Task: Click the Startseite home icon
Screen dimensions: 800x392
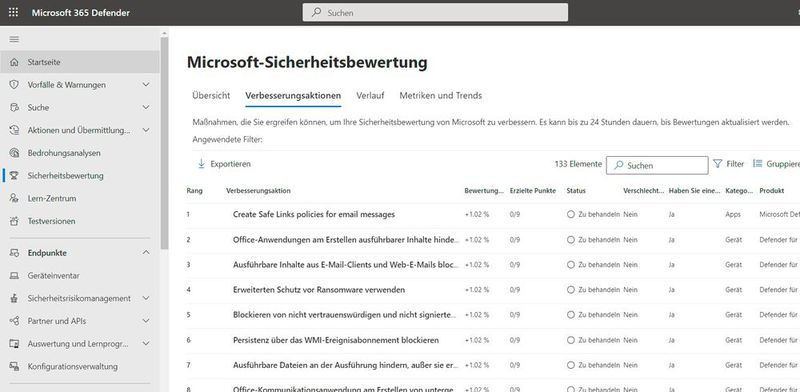Action: (x=14, y=62)
